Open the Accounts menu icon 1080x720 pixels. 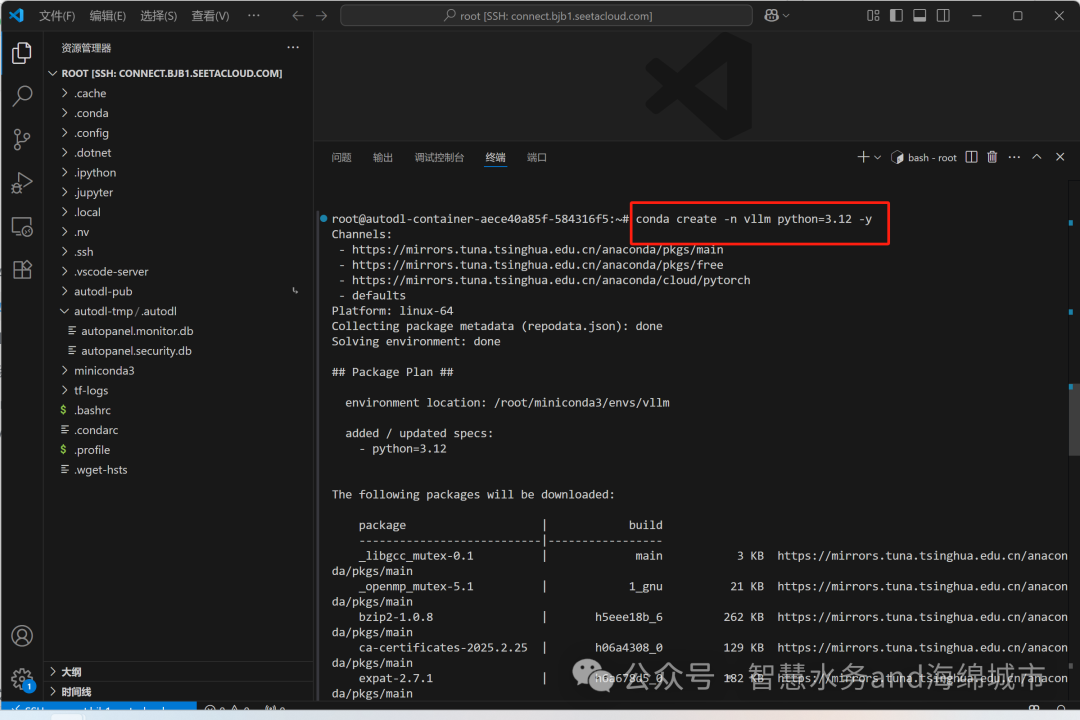22,635
